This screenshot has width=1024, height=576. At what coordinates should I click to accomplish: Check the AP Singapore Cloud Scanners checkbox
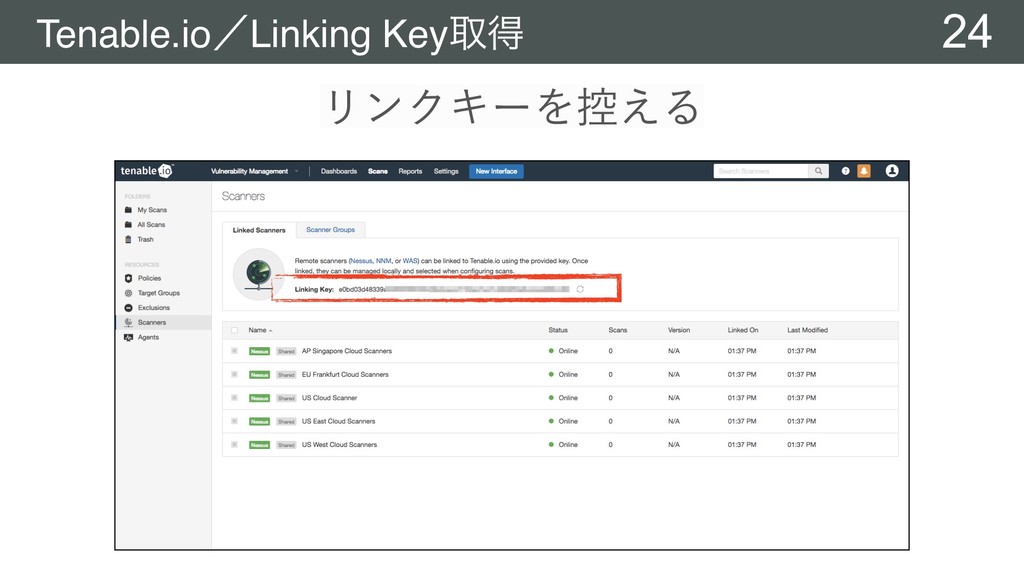pyautogui.click(x=234, y=351)
